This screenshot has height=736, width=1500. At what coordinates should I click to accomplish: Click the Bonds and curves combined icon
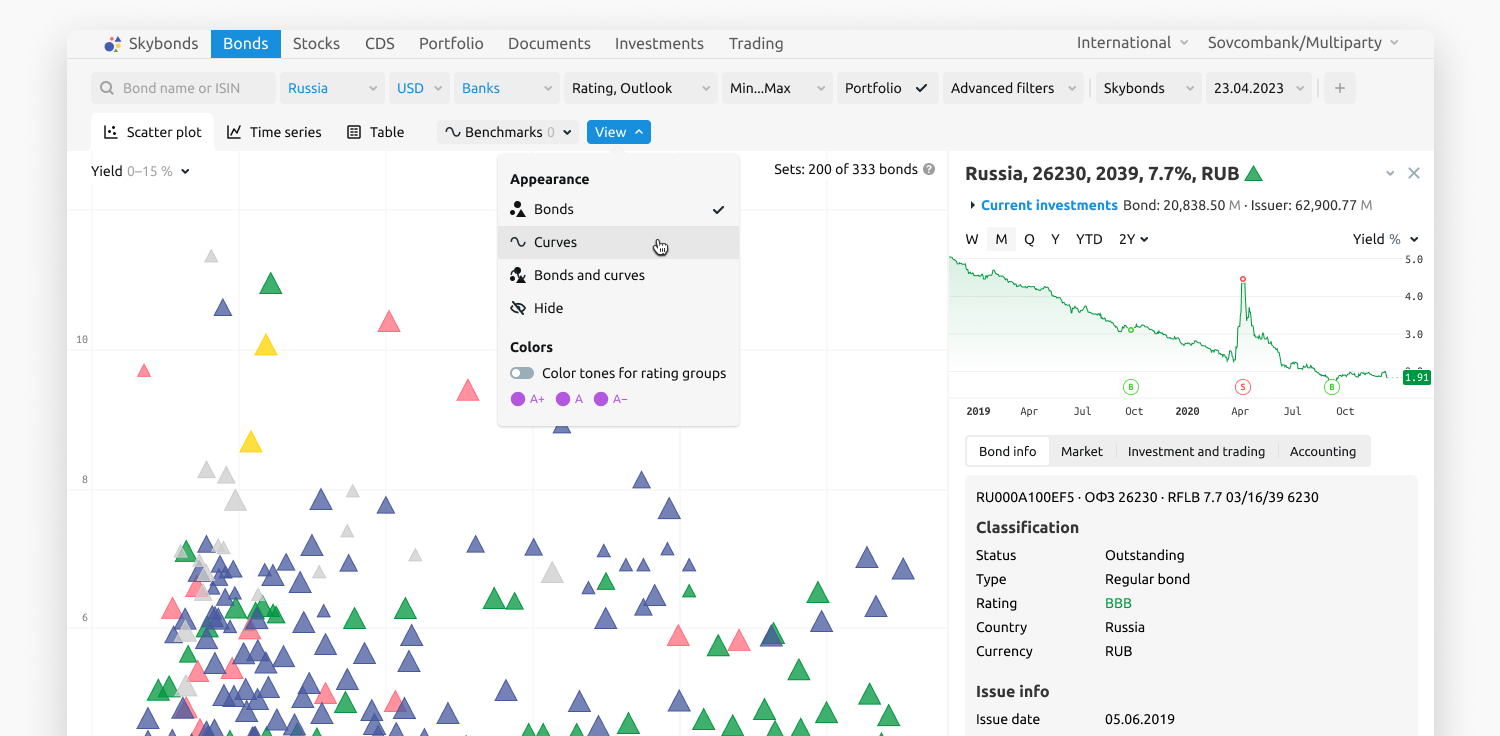tap(518, 275)
